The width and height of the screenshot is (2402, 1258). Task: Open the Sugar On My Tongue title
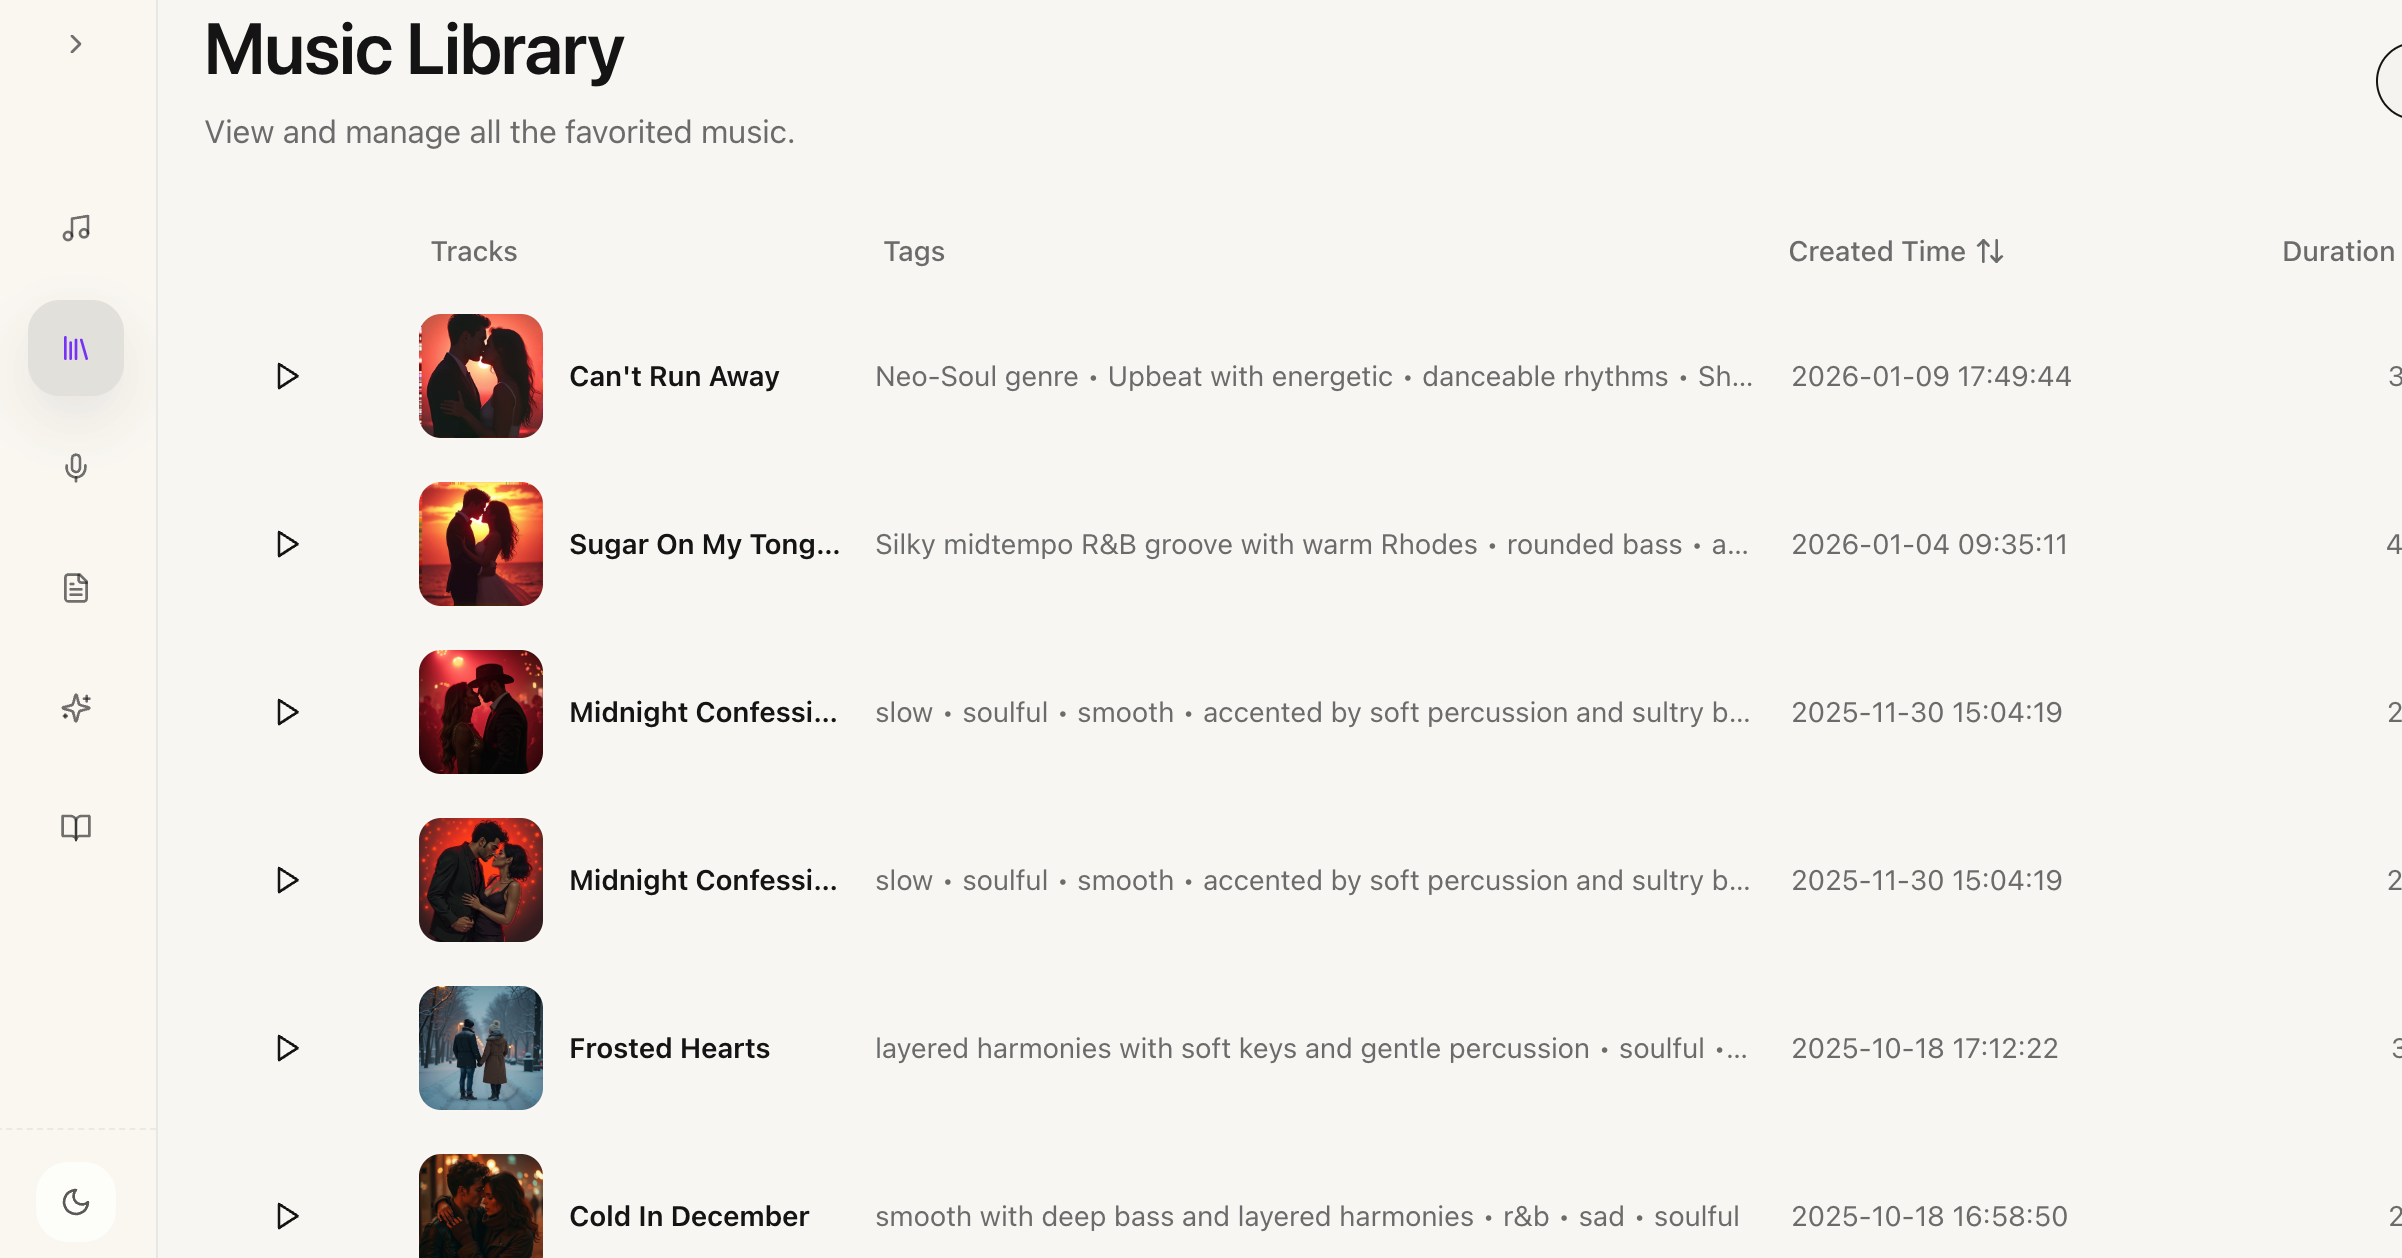coord(704,544)
